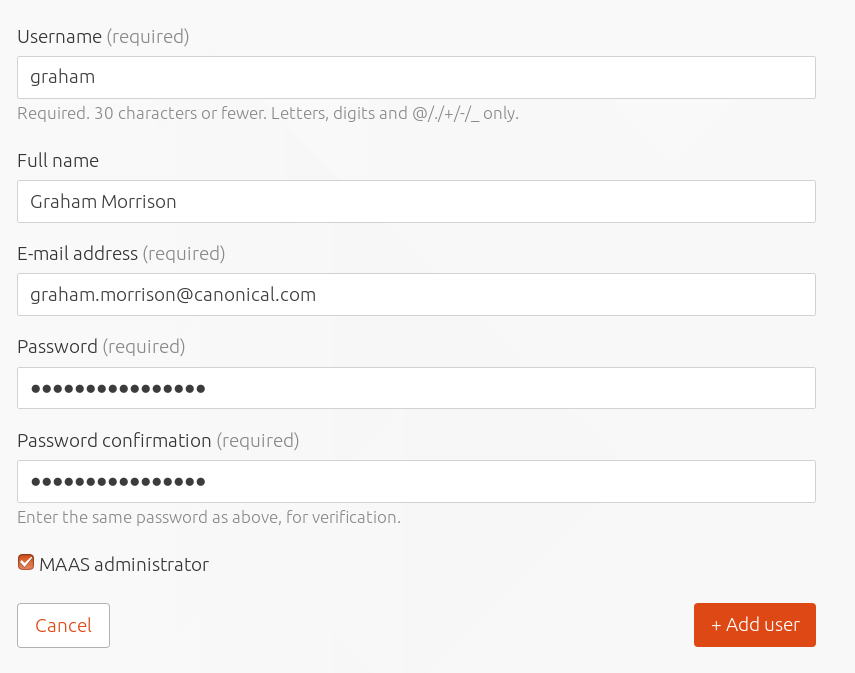Click into the Password field
Image resolution: width=855 pixels, height=673 pixels.
tap(416, 388)
